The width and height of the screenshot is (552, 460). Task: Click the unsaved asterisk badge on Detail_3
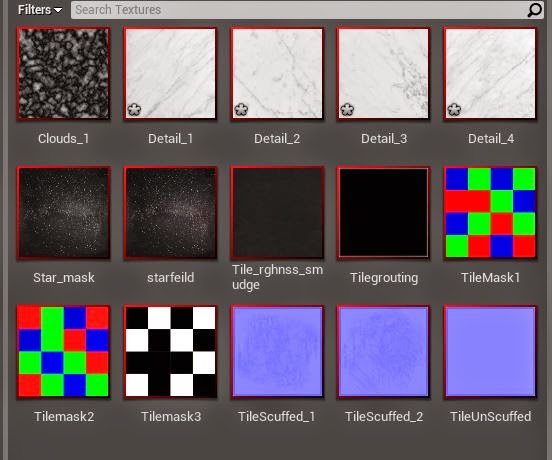(347, 109)
